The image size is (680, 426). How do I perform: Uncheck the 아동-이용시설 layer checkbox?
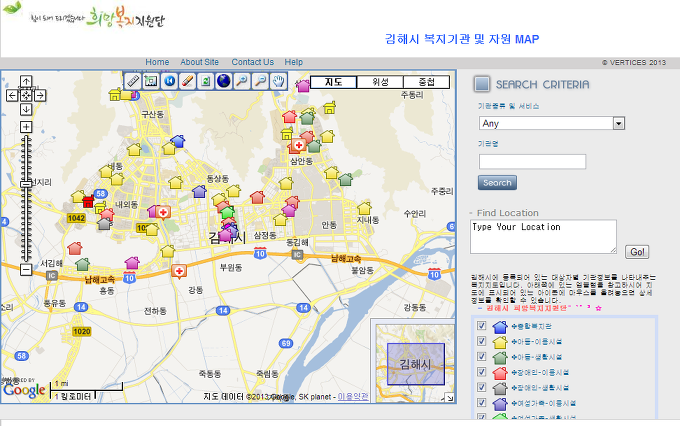click(481, 341)
